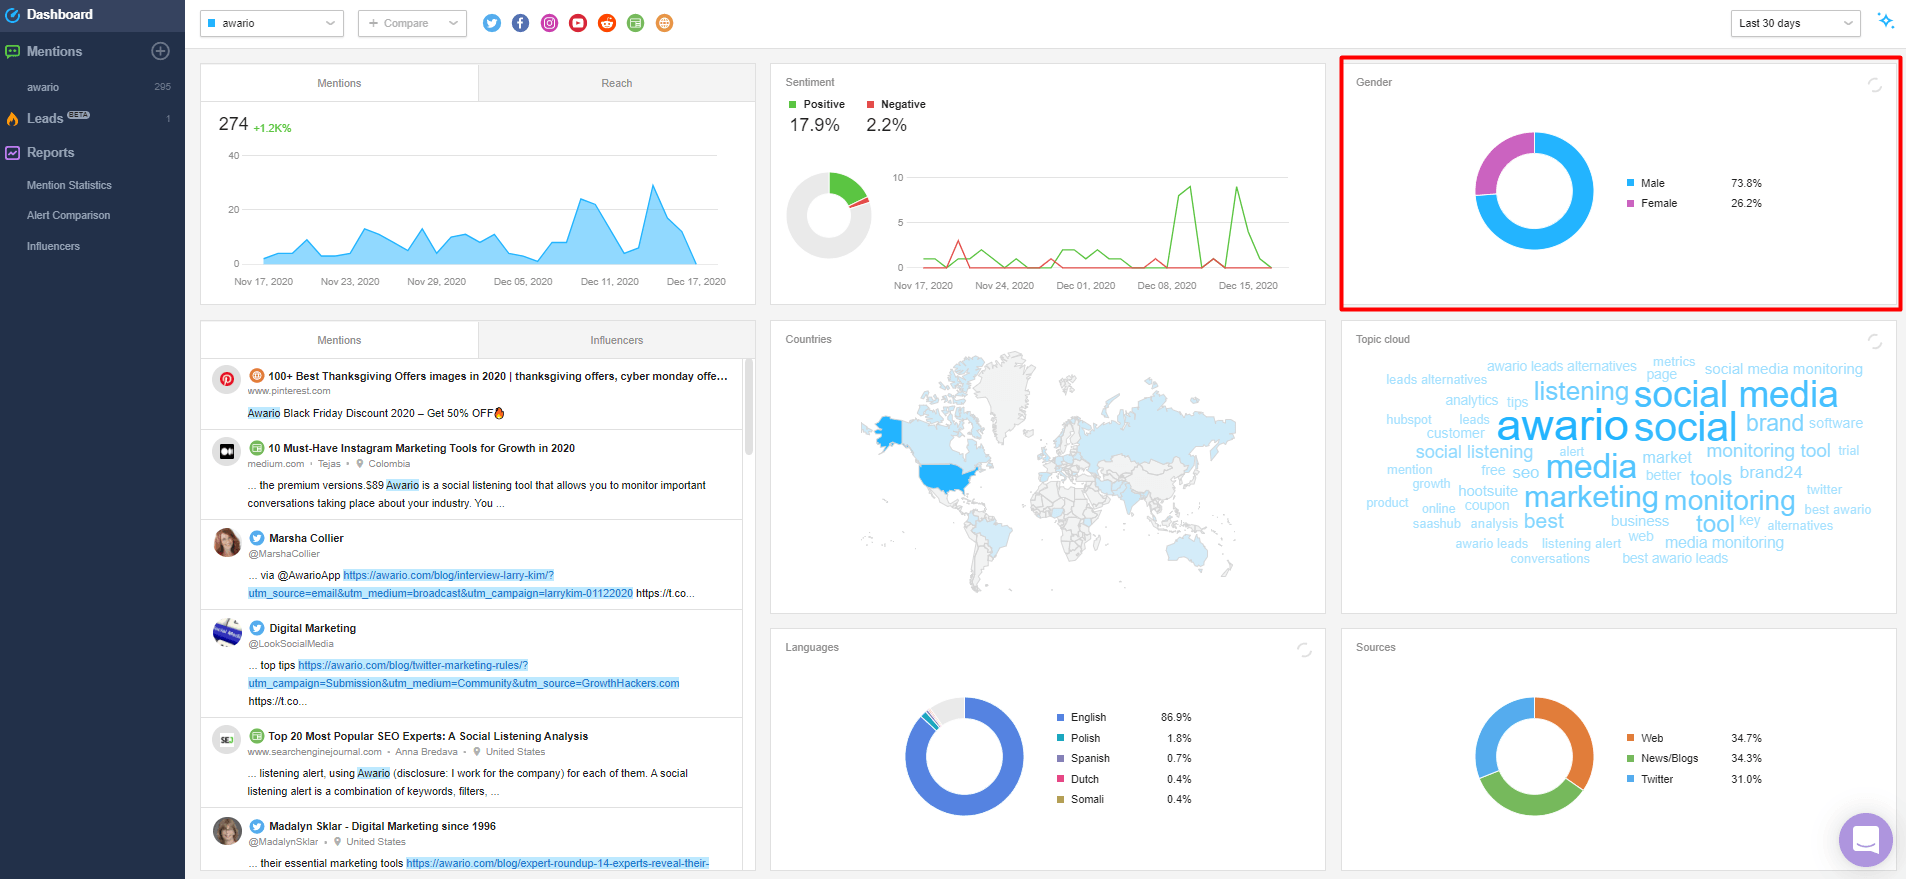Screen dimensions: 1906x879
Task: Click 'hootsuite' word in topic cloud
Action: pyautogui.click(x=1488, y=491)
